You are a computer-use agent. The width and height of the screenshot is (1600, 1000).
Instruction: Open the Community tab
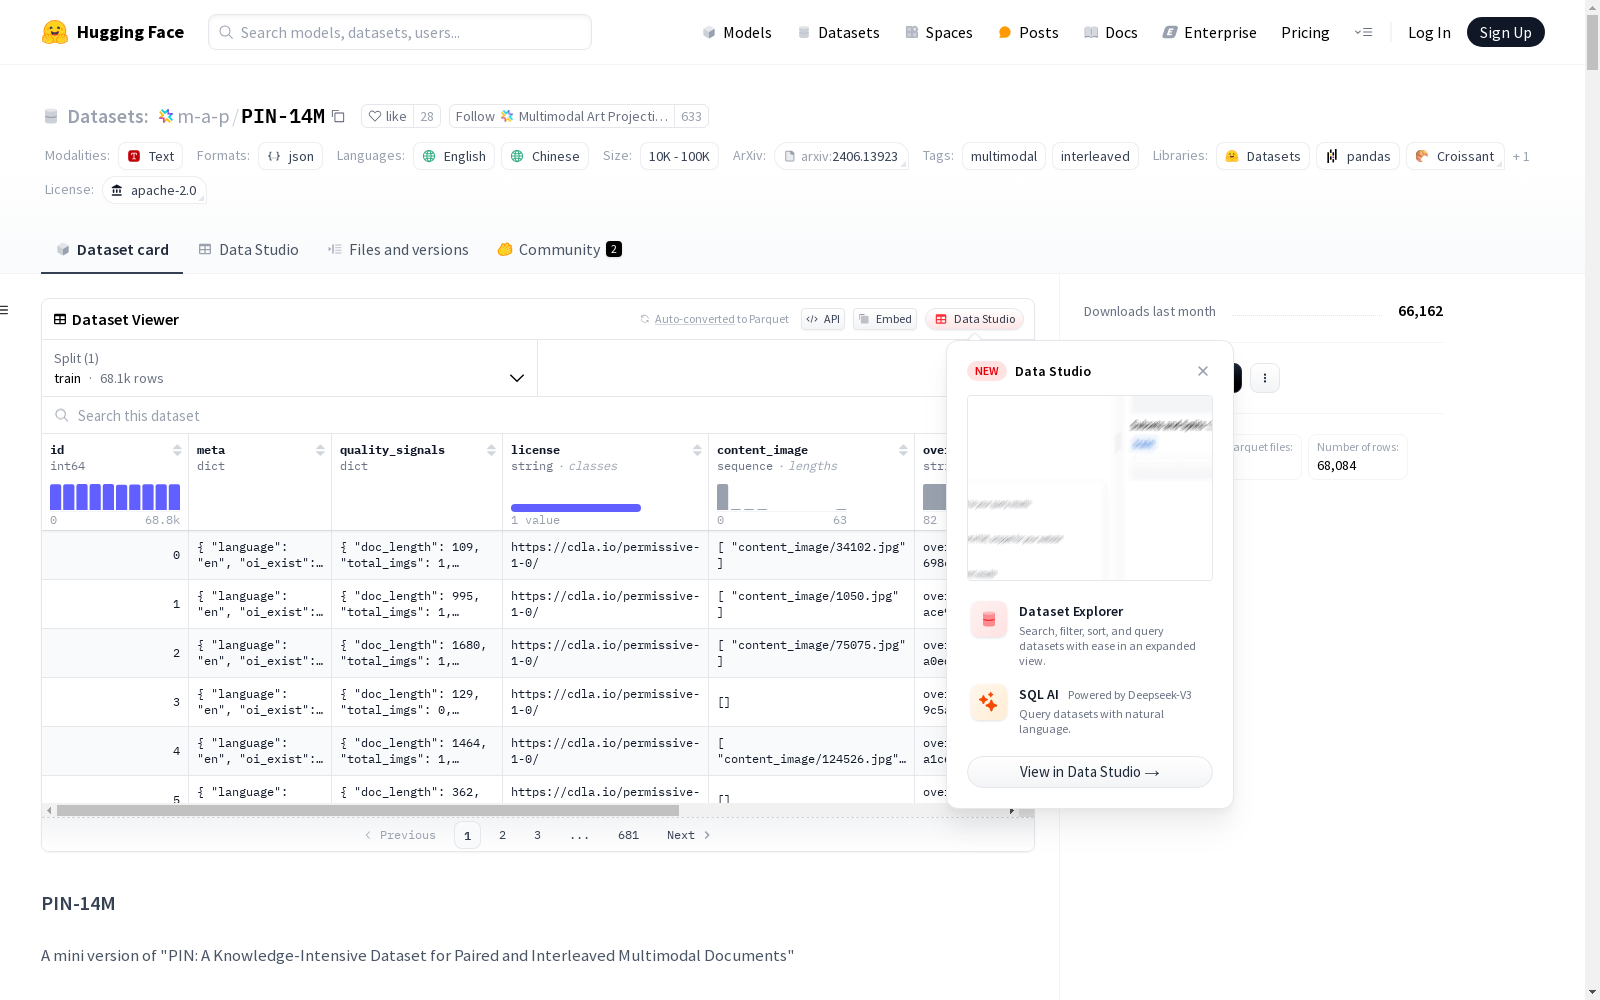pyautogui.click(x=560, y=250)
